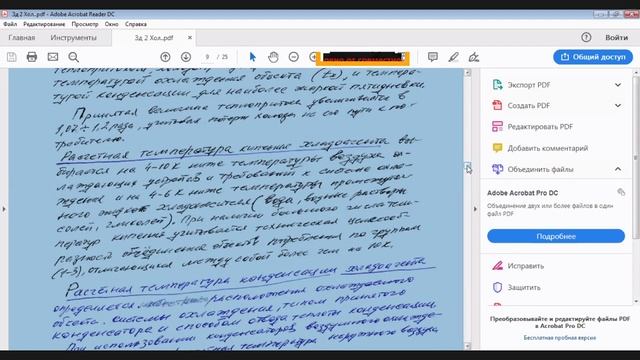The height and width of the screenshot is (360, 640).
Task: Open the Окно menu
Action: click(111, 24)
